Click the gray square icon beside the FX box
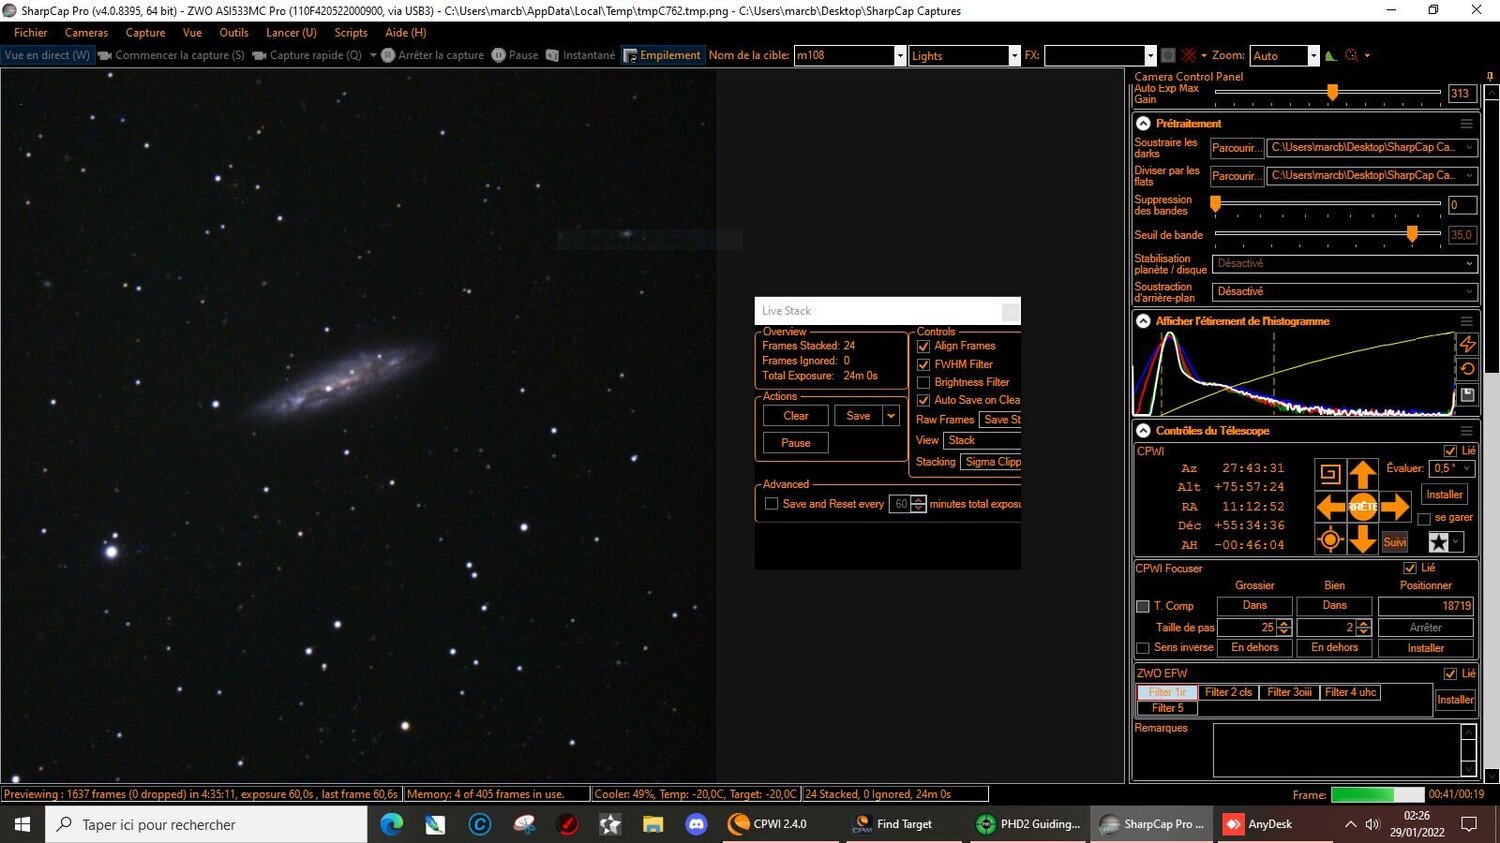Viewport: 1500px width, 843px height. 1167,55
